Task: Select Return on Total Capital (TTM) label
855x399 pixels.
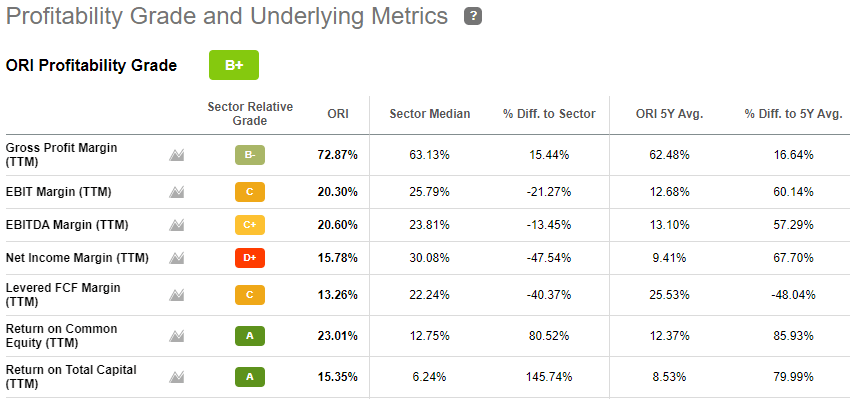Action: point(71,377)
